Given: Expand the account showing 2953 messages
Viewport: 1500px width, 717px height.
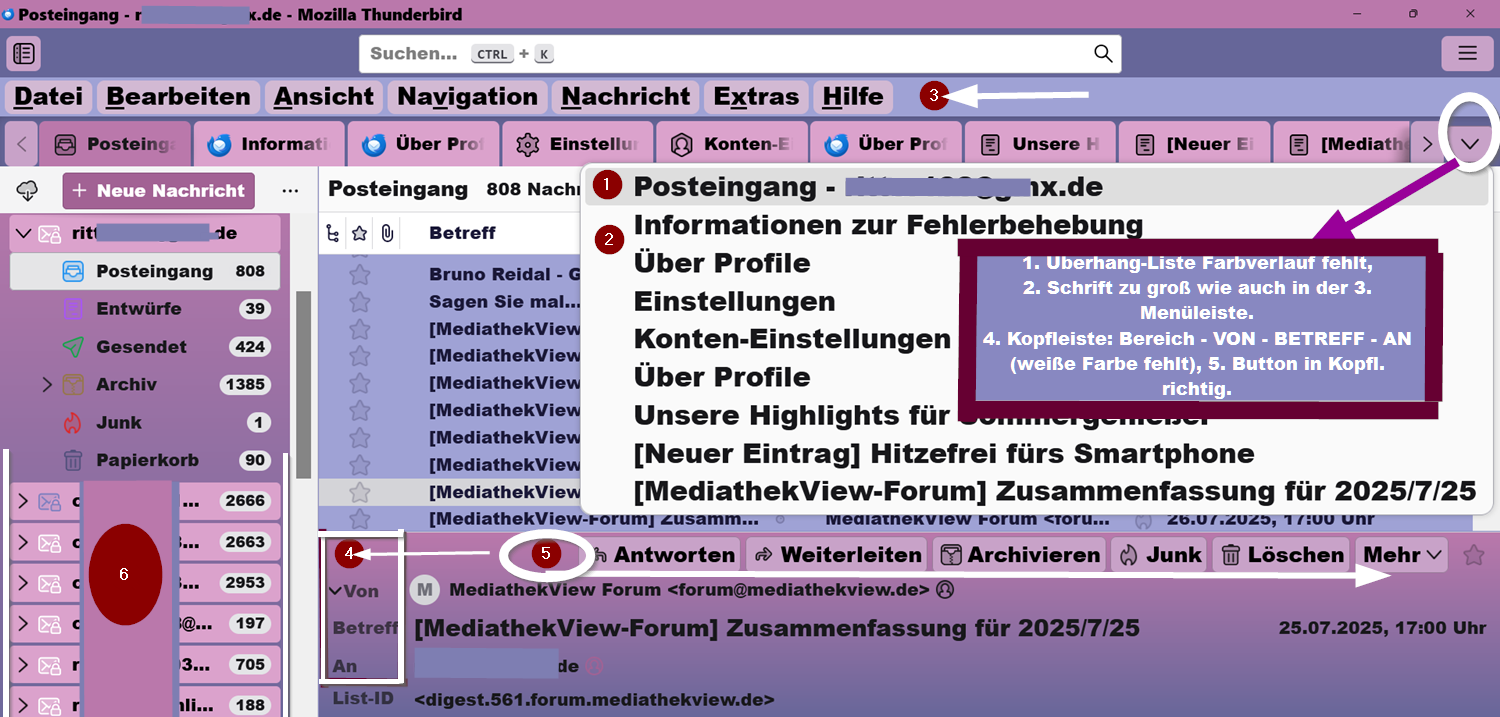Looking at the screenshot, I should coord(24,584).
